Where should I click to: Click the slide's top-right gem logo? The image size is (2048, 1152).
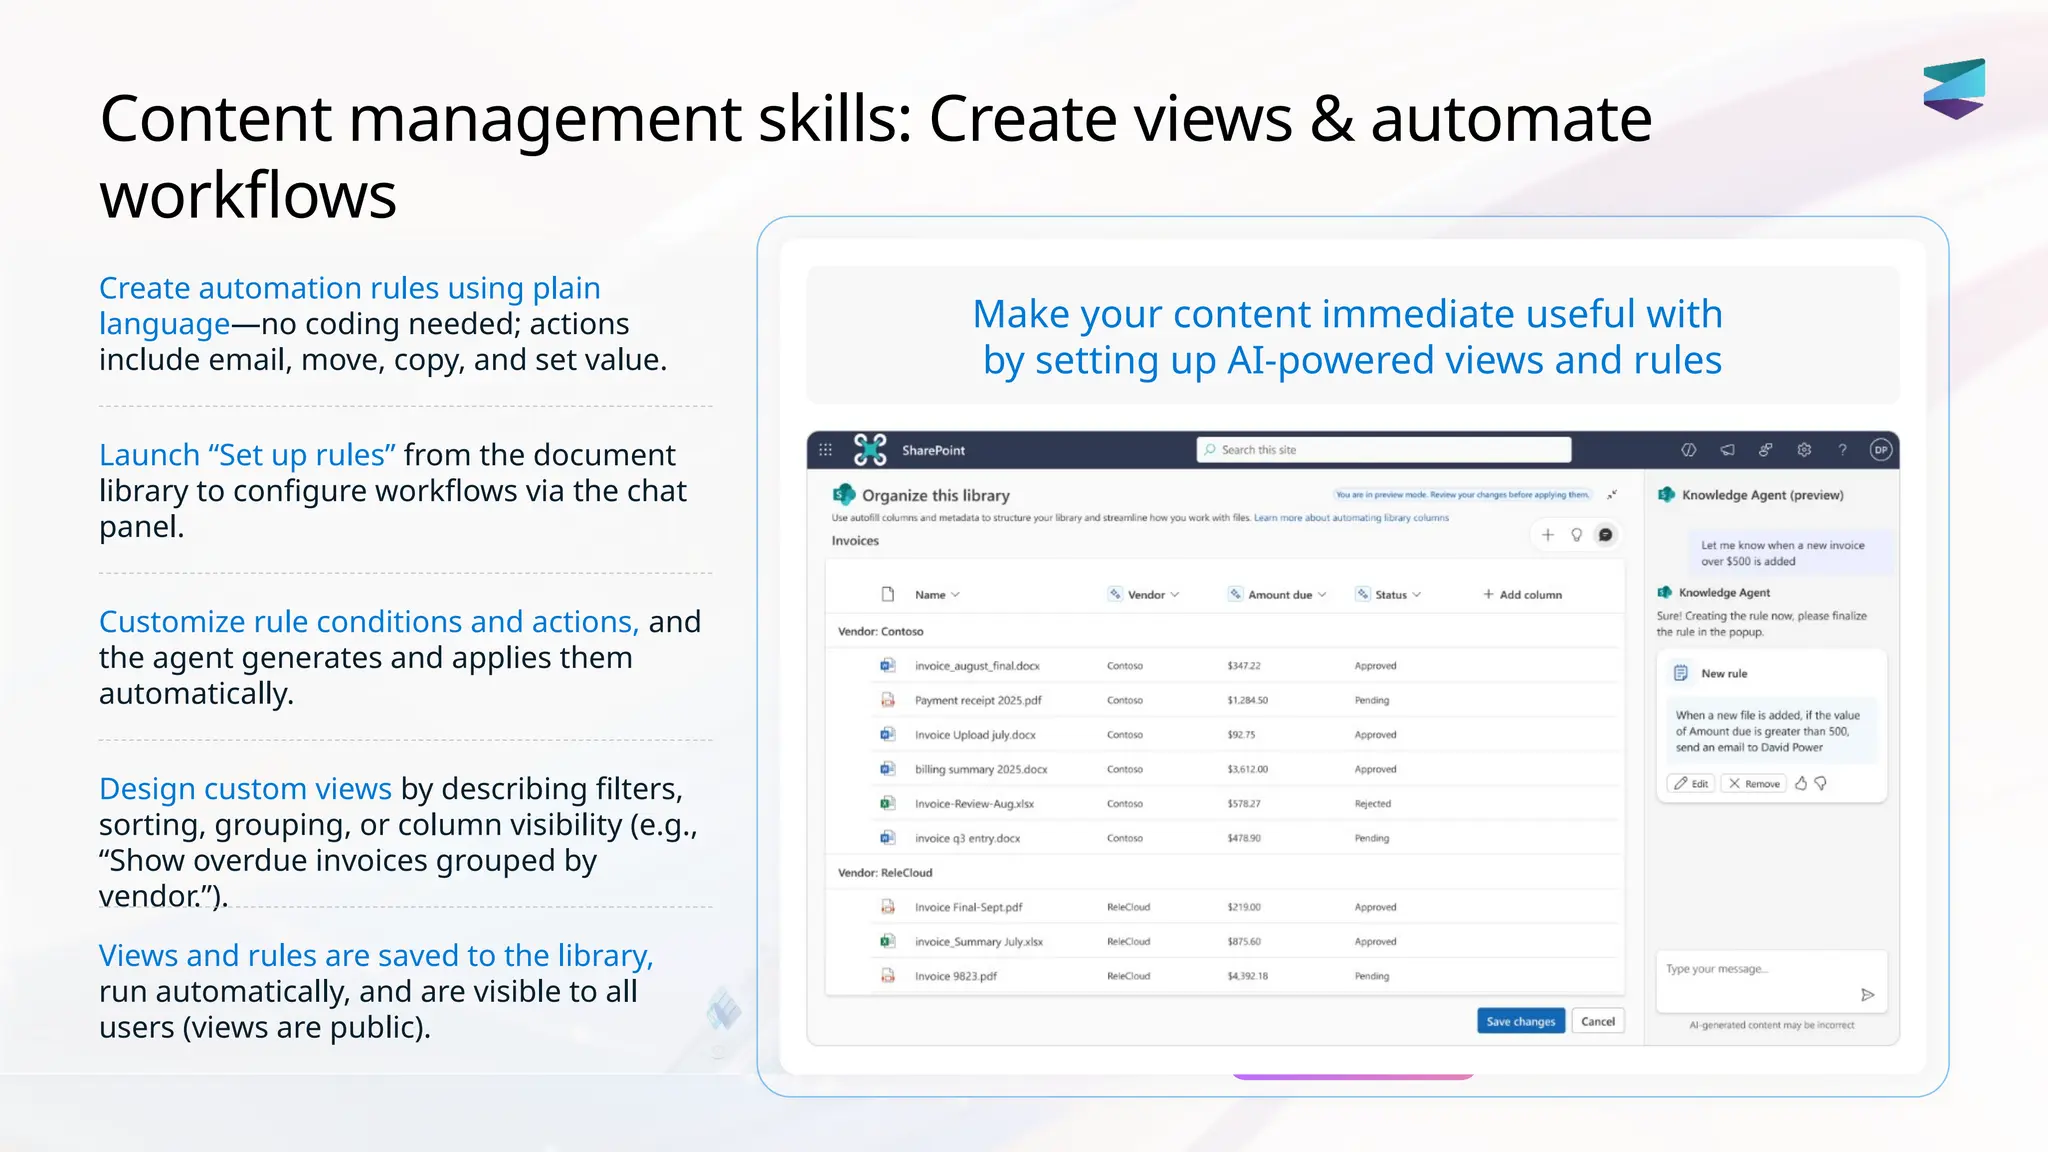click(x=1954, y=88)
